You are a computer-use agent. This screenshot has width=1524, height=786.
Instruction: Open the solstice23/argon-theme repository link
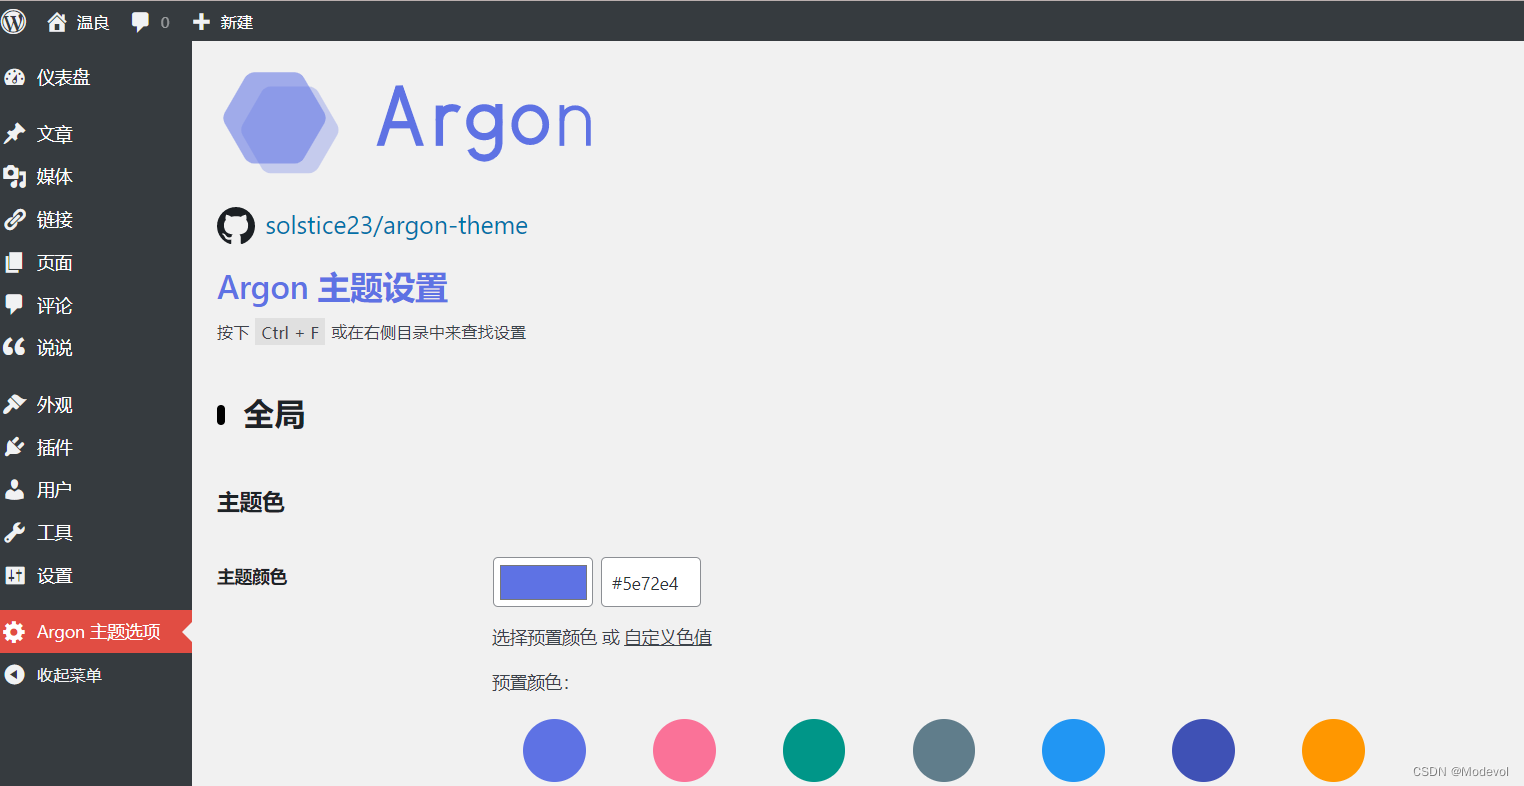(x=395, y=225)
